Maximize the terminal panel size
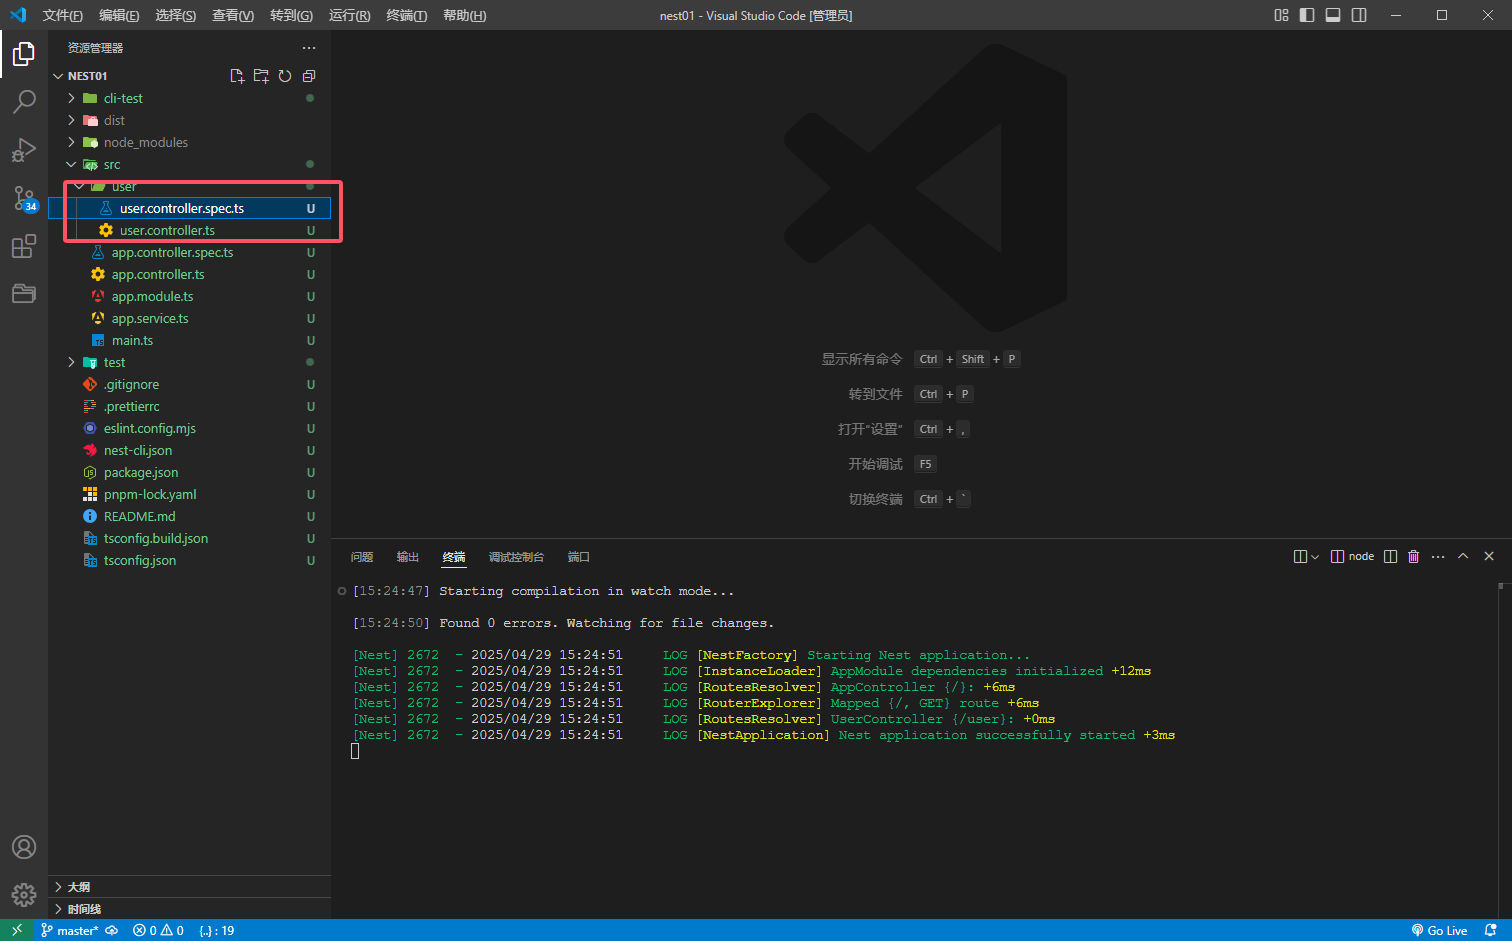 (x=1463, y=557)
